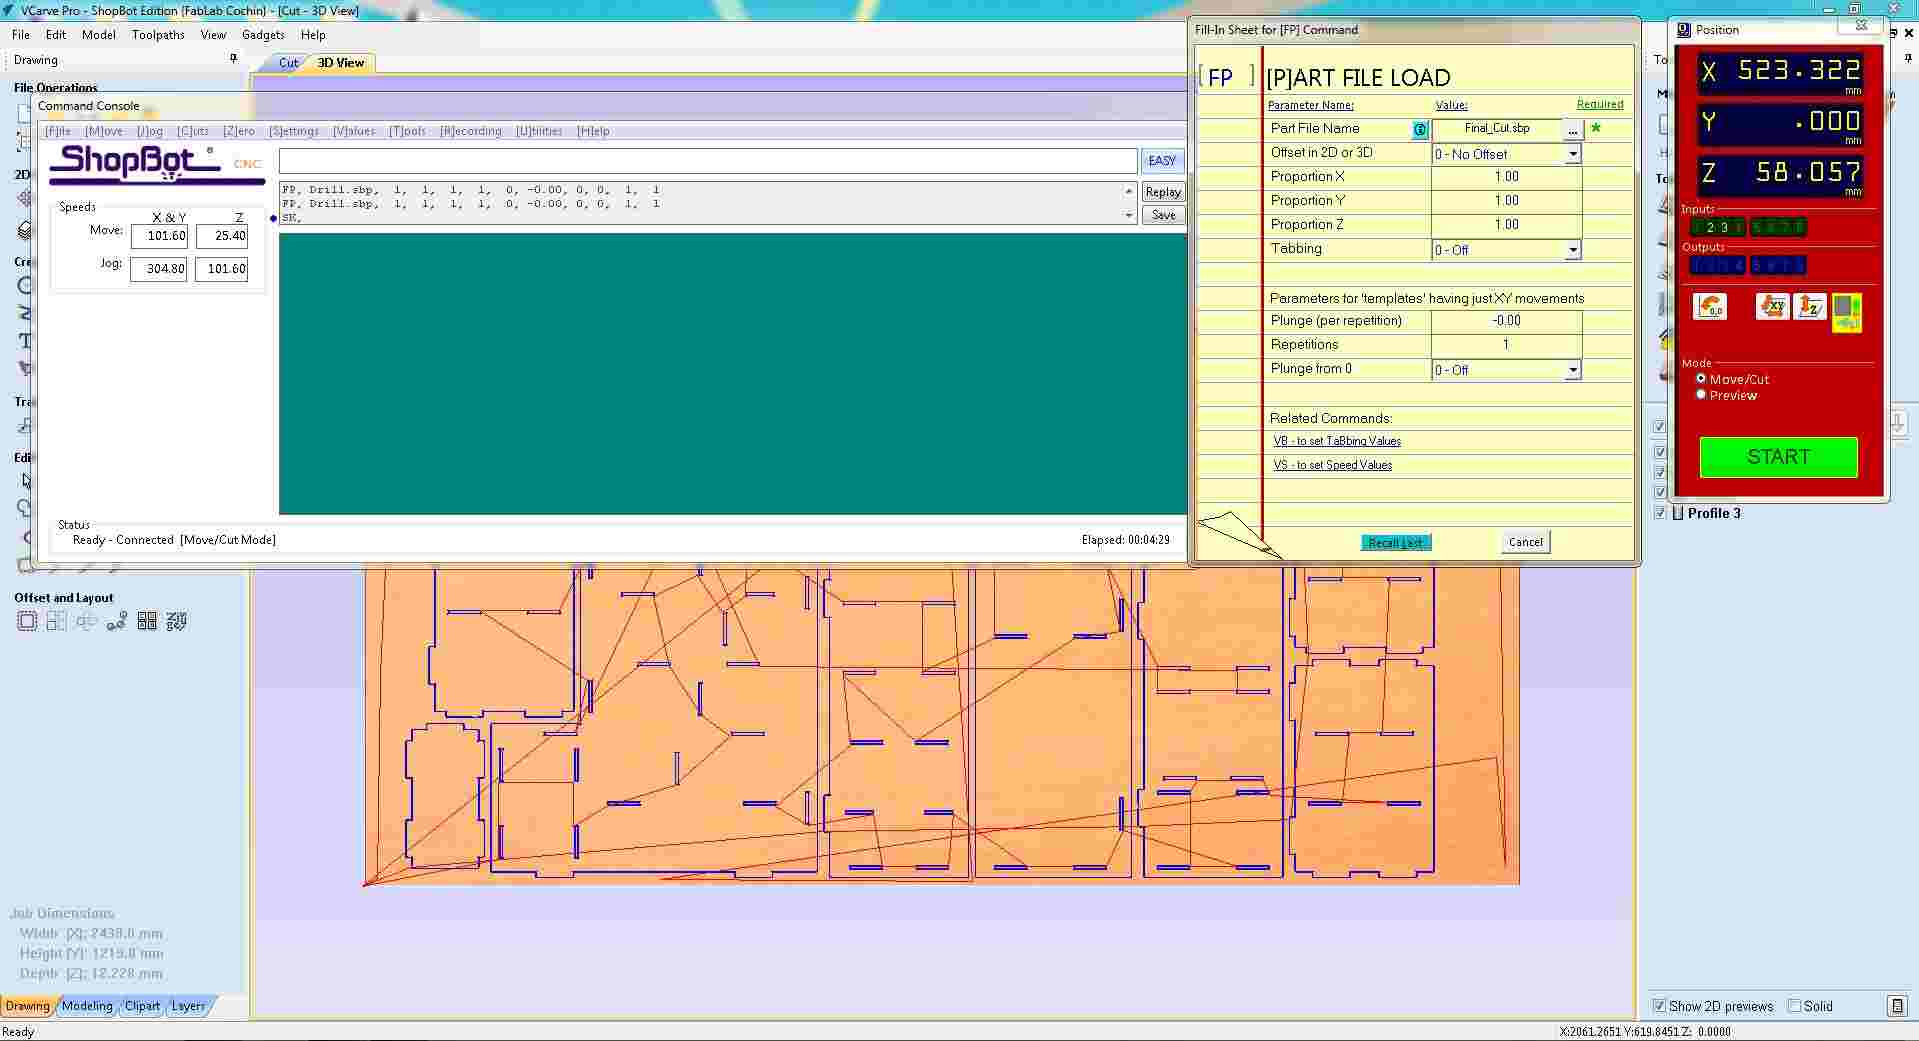Open the Gadgets menu

tap(263, 34)
